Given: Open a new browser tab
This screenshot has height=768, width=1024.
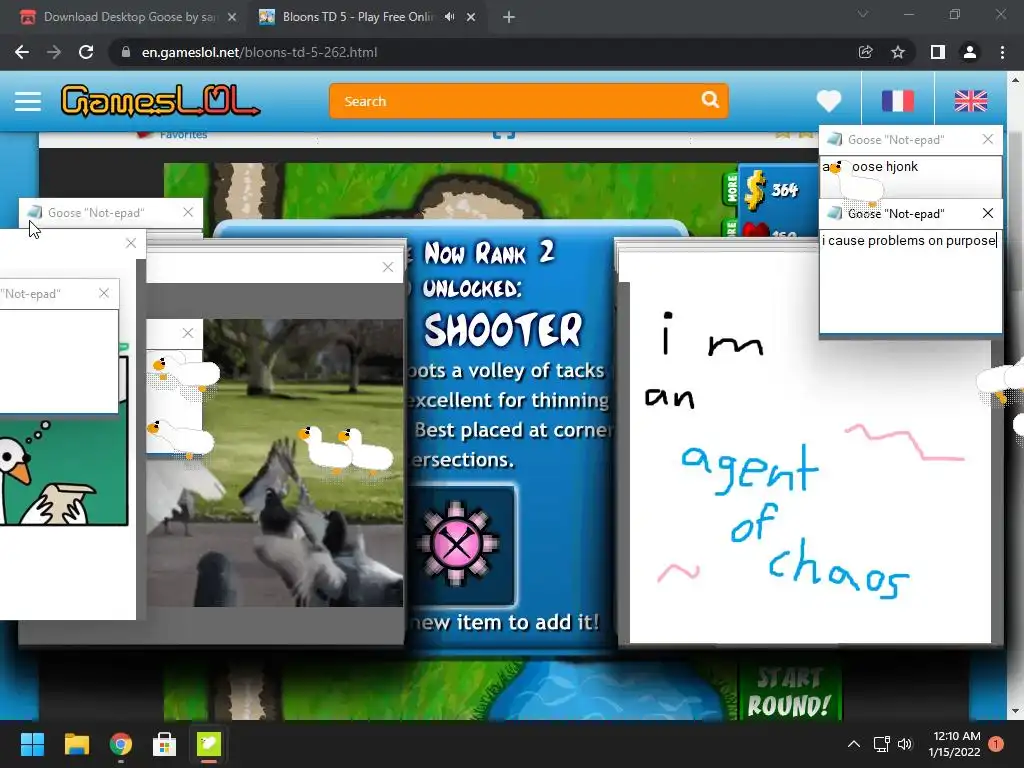Looking at the screenshot, I should coord(509,18).
